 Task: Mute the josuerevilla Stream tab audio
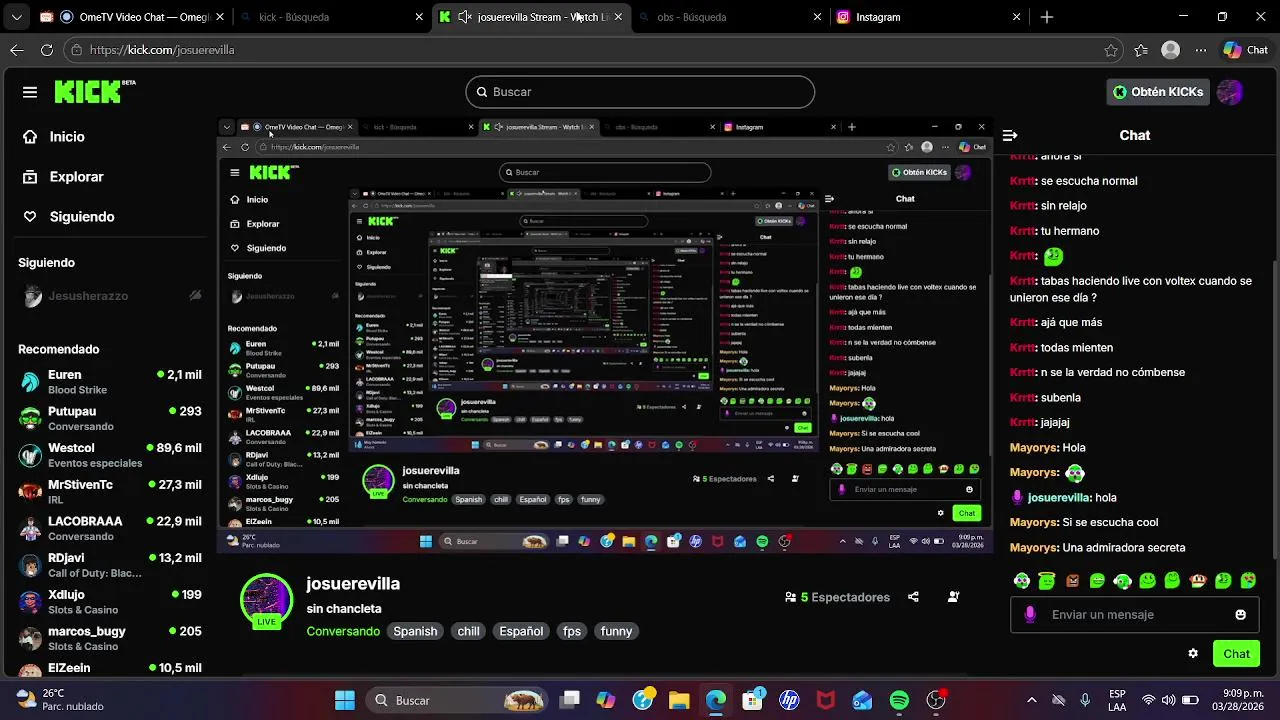(465, 17)
